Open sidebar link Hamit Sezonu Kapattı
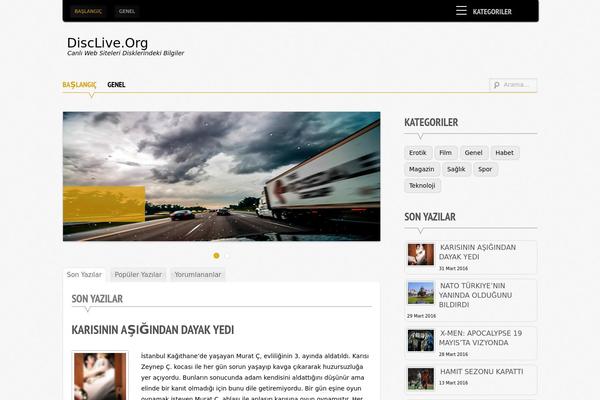Screen dimensions: 600x400 (481, 371)
